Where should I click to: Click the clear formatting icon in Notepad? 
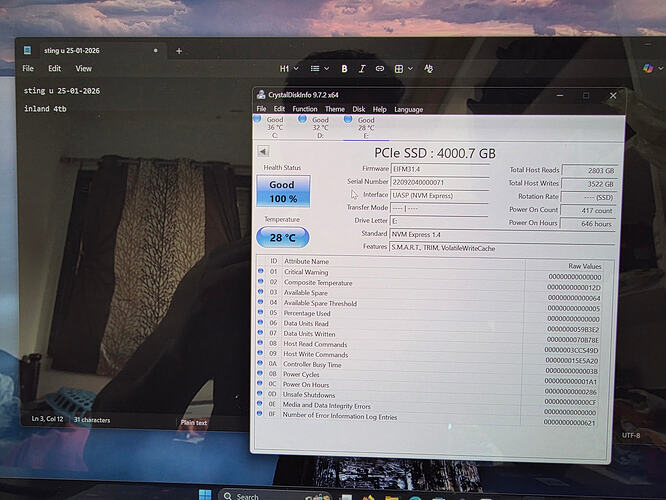[x=429, y=69]
